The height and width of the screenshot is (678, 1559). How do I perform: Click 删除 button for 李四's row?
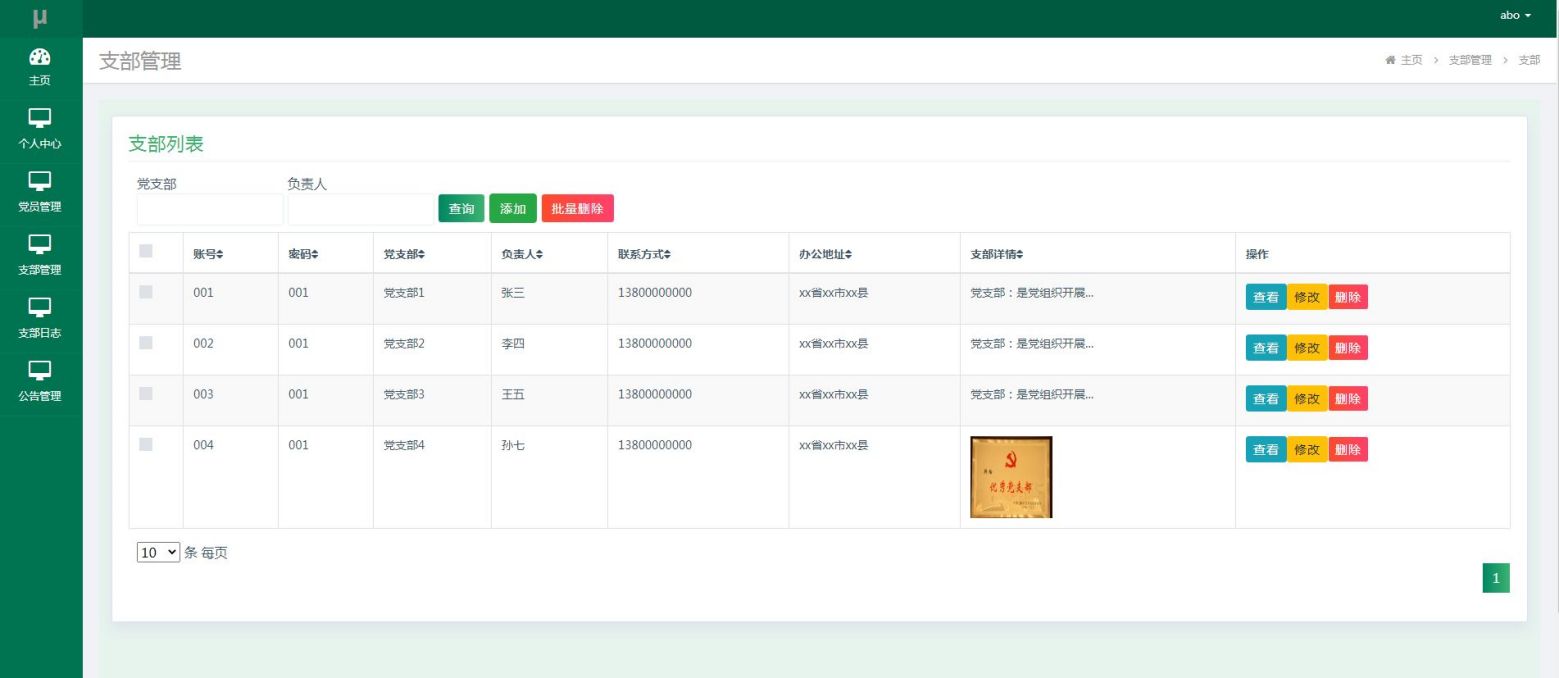[x=1347, y=348]
